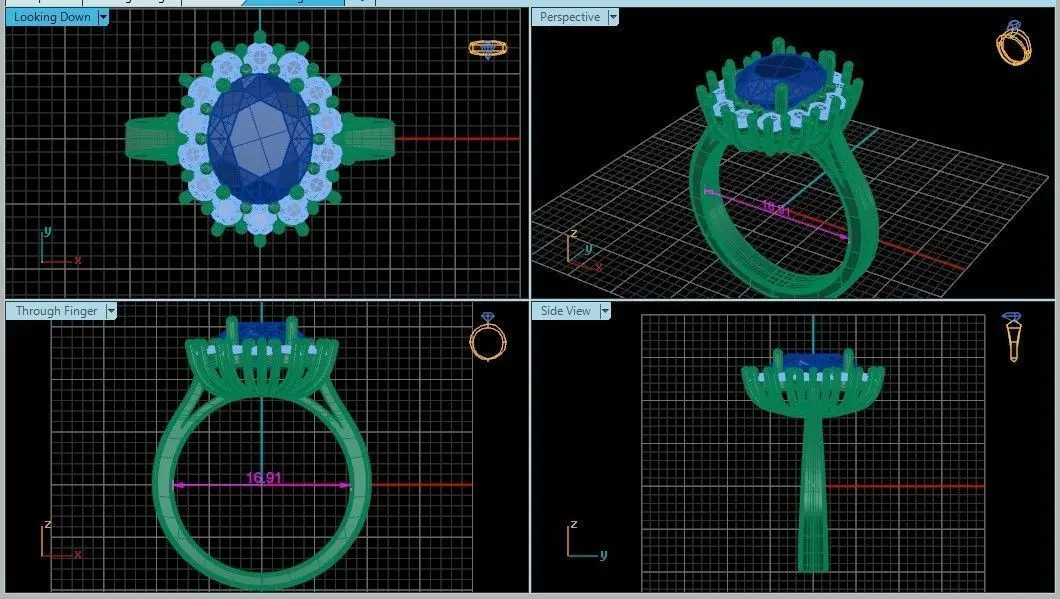Open the Through Finger viewport dropdown arrow

point(112,311)
